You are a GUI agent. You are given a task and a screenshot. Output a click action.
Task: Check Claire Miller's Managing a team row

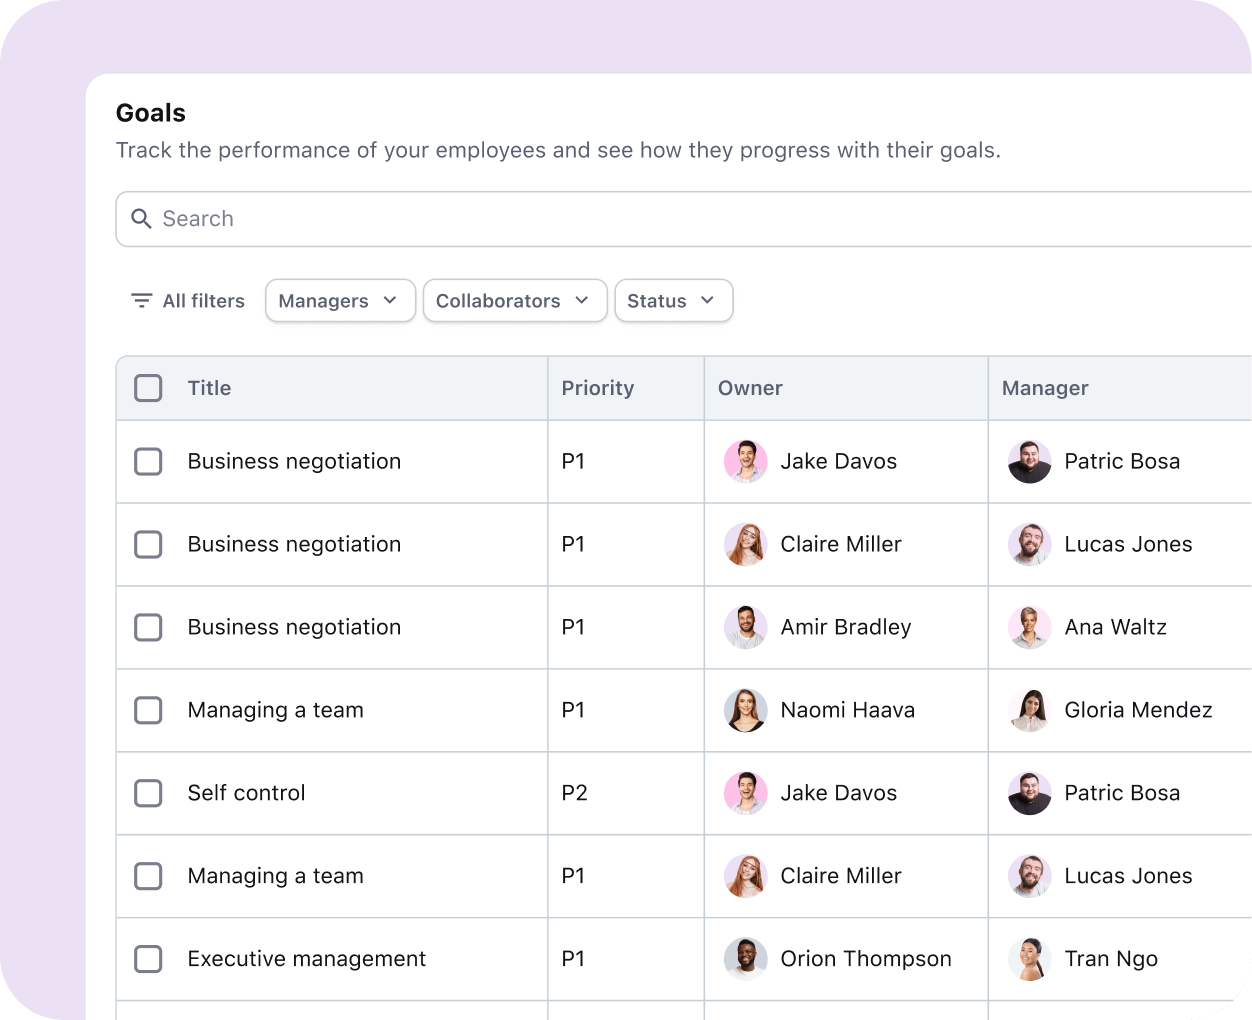tap(148, 877)
